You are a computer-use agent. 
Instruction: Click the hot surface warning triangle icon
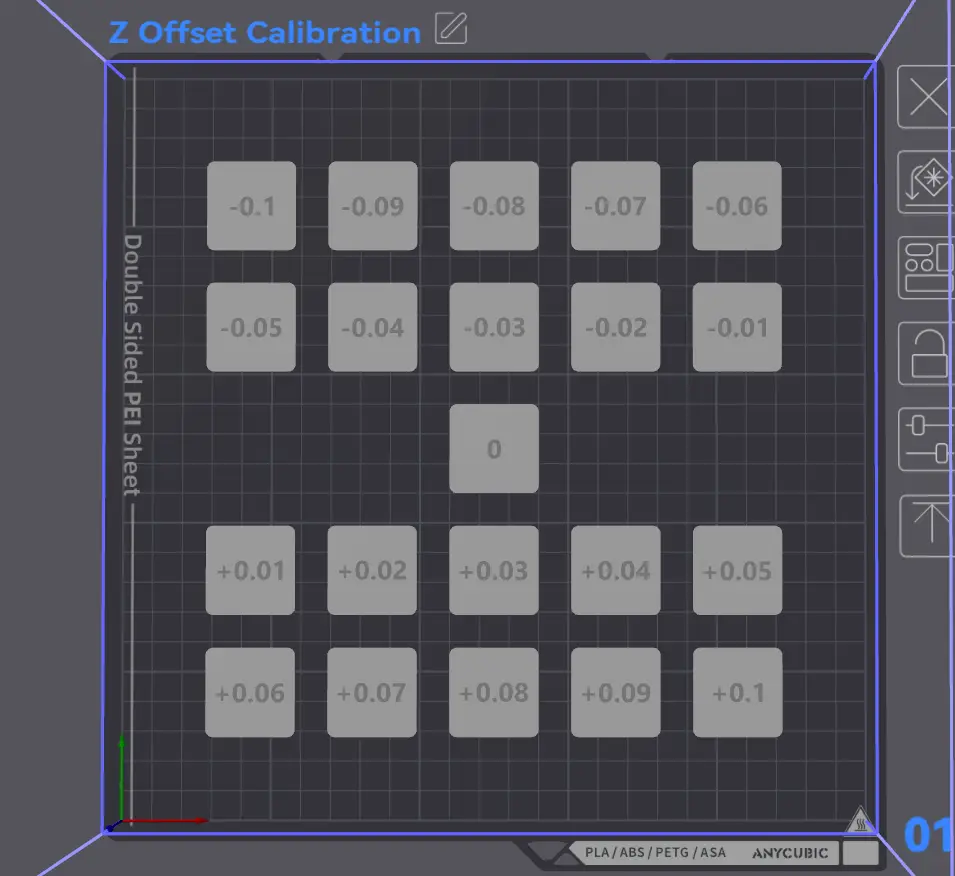[860, 820]
